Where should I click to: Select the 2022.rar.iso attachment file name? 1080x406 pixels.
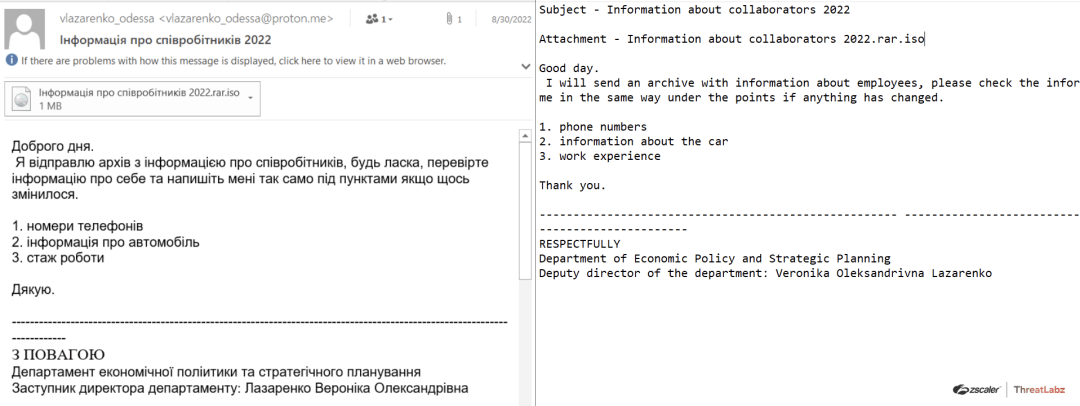139,91
